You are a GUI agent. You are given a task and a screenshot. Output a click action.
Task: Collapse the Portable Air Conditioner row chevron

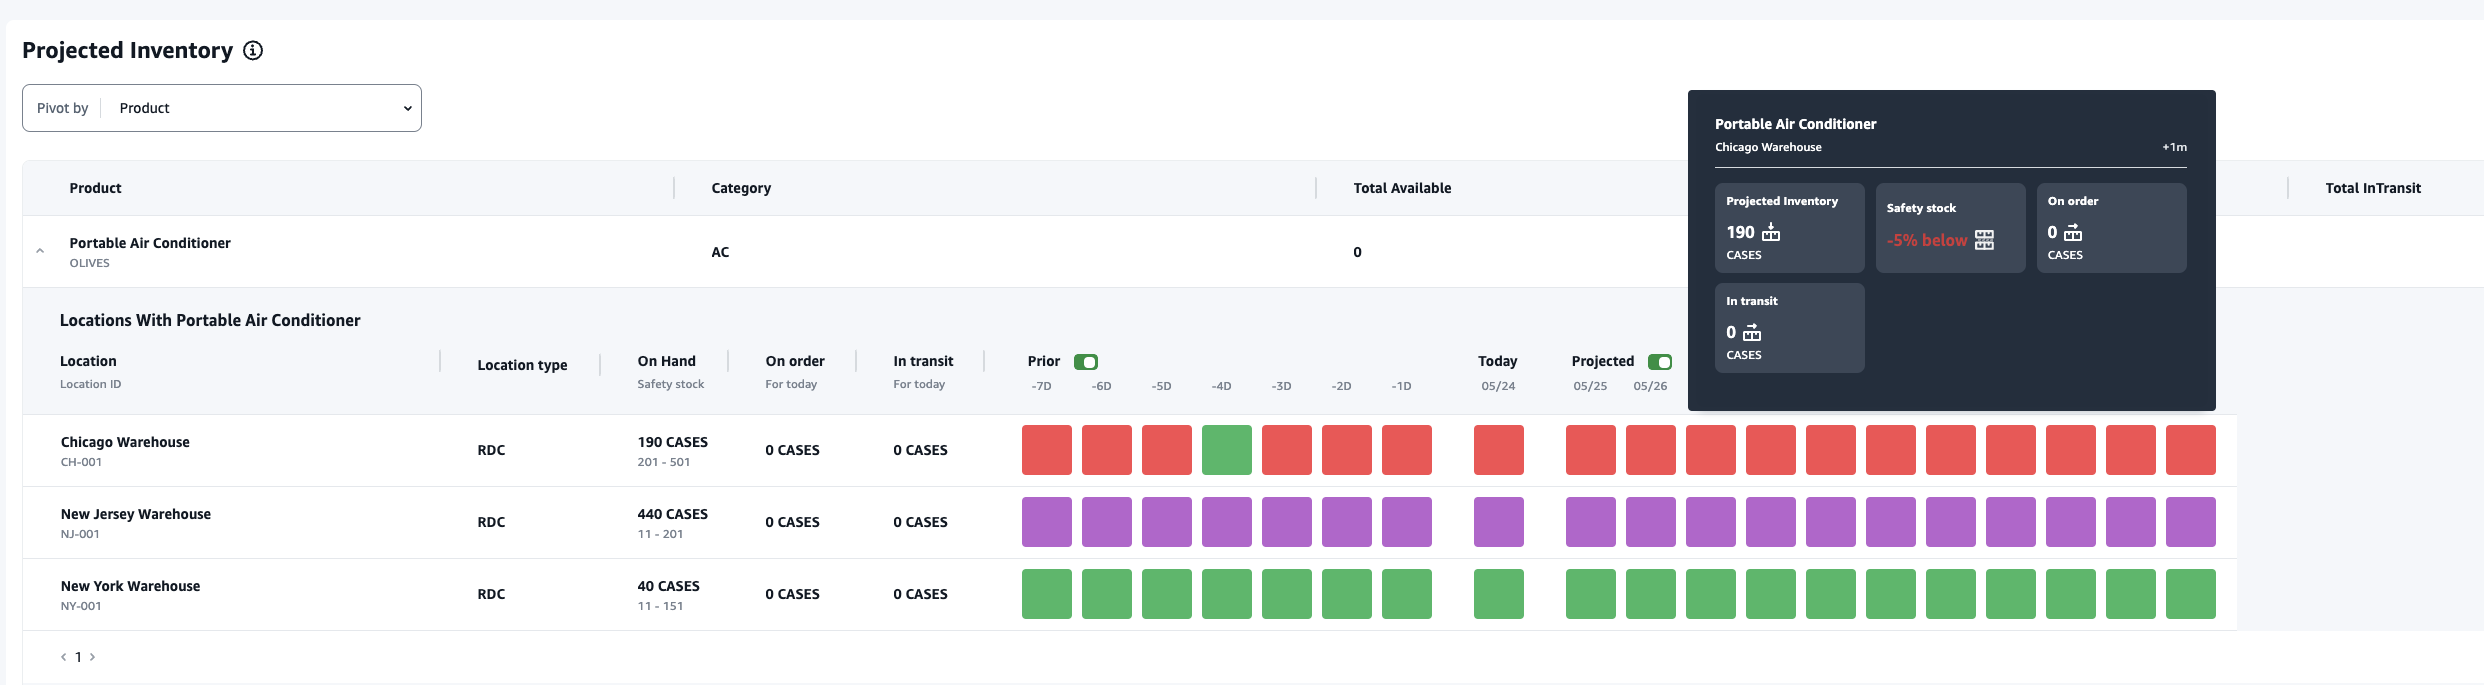point(40,251)
